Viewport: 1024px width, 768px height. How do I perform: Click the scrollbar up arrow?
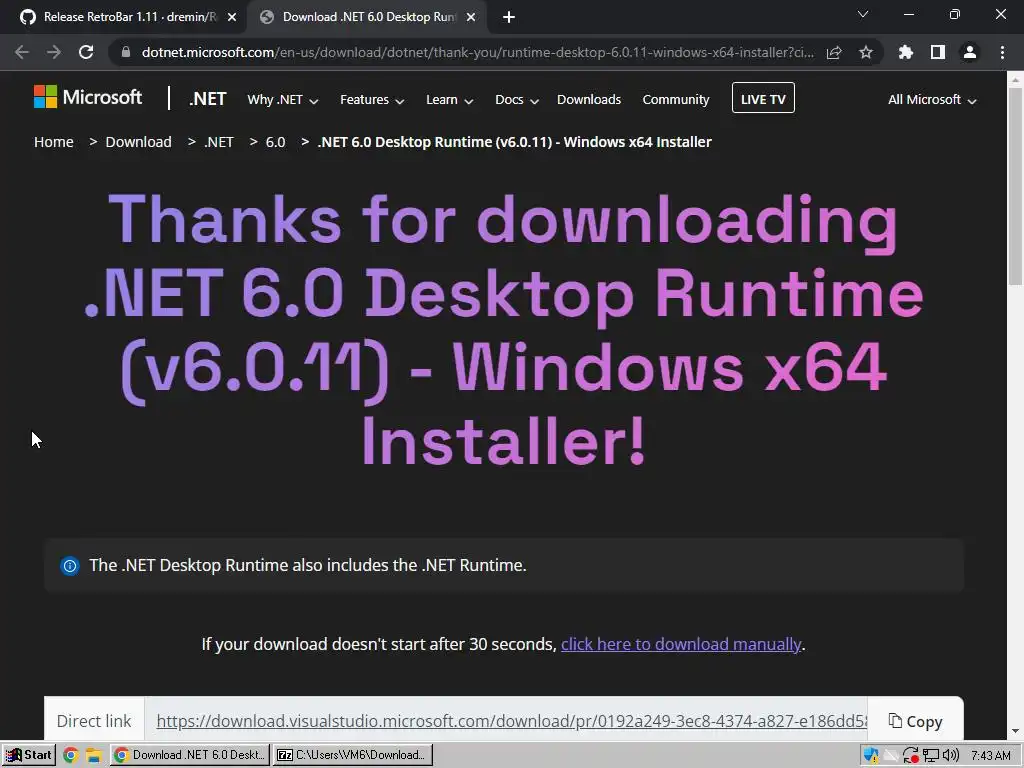tap(1015, 79)
